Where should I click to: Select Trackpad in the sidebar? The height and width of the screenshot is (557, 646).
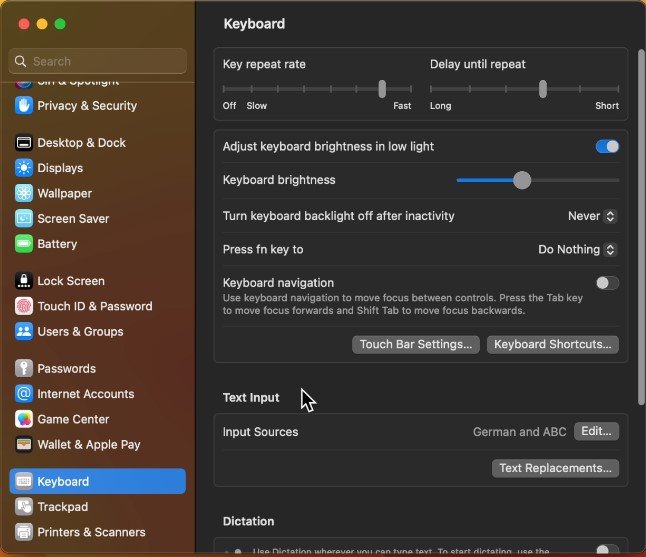(63, 507)
